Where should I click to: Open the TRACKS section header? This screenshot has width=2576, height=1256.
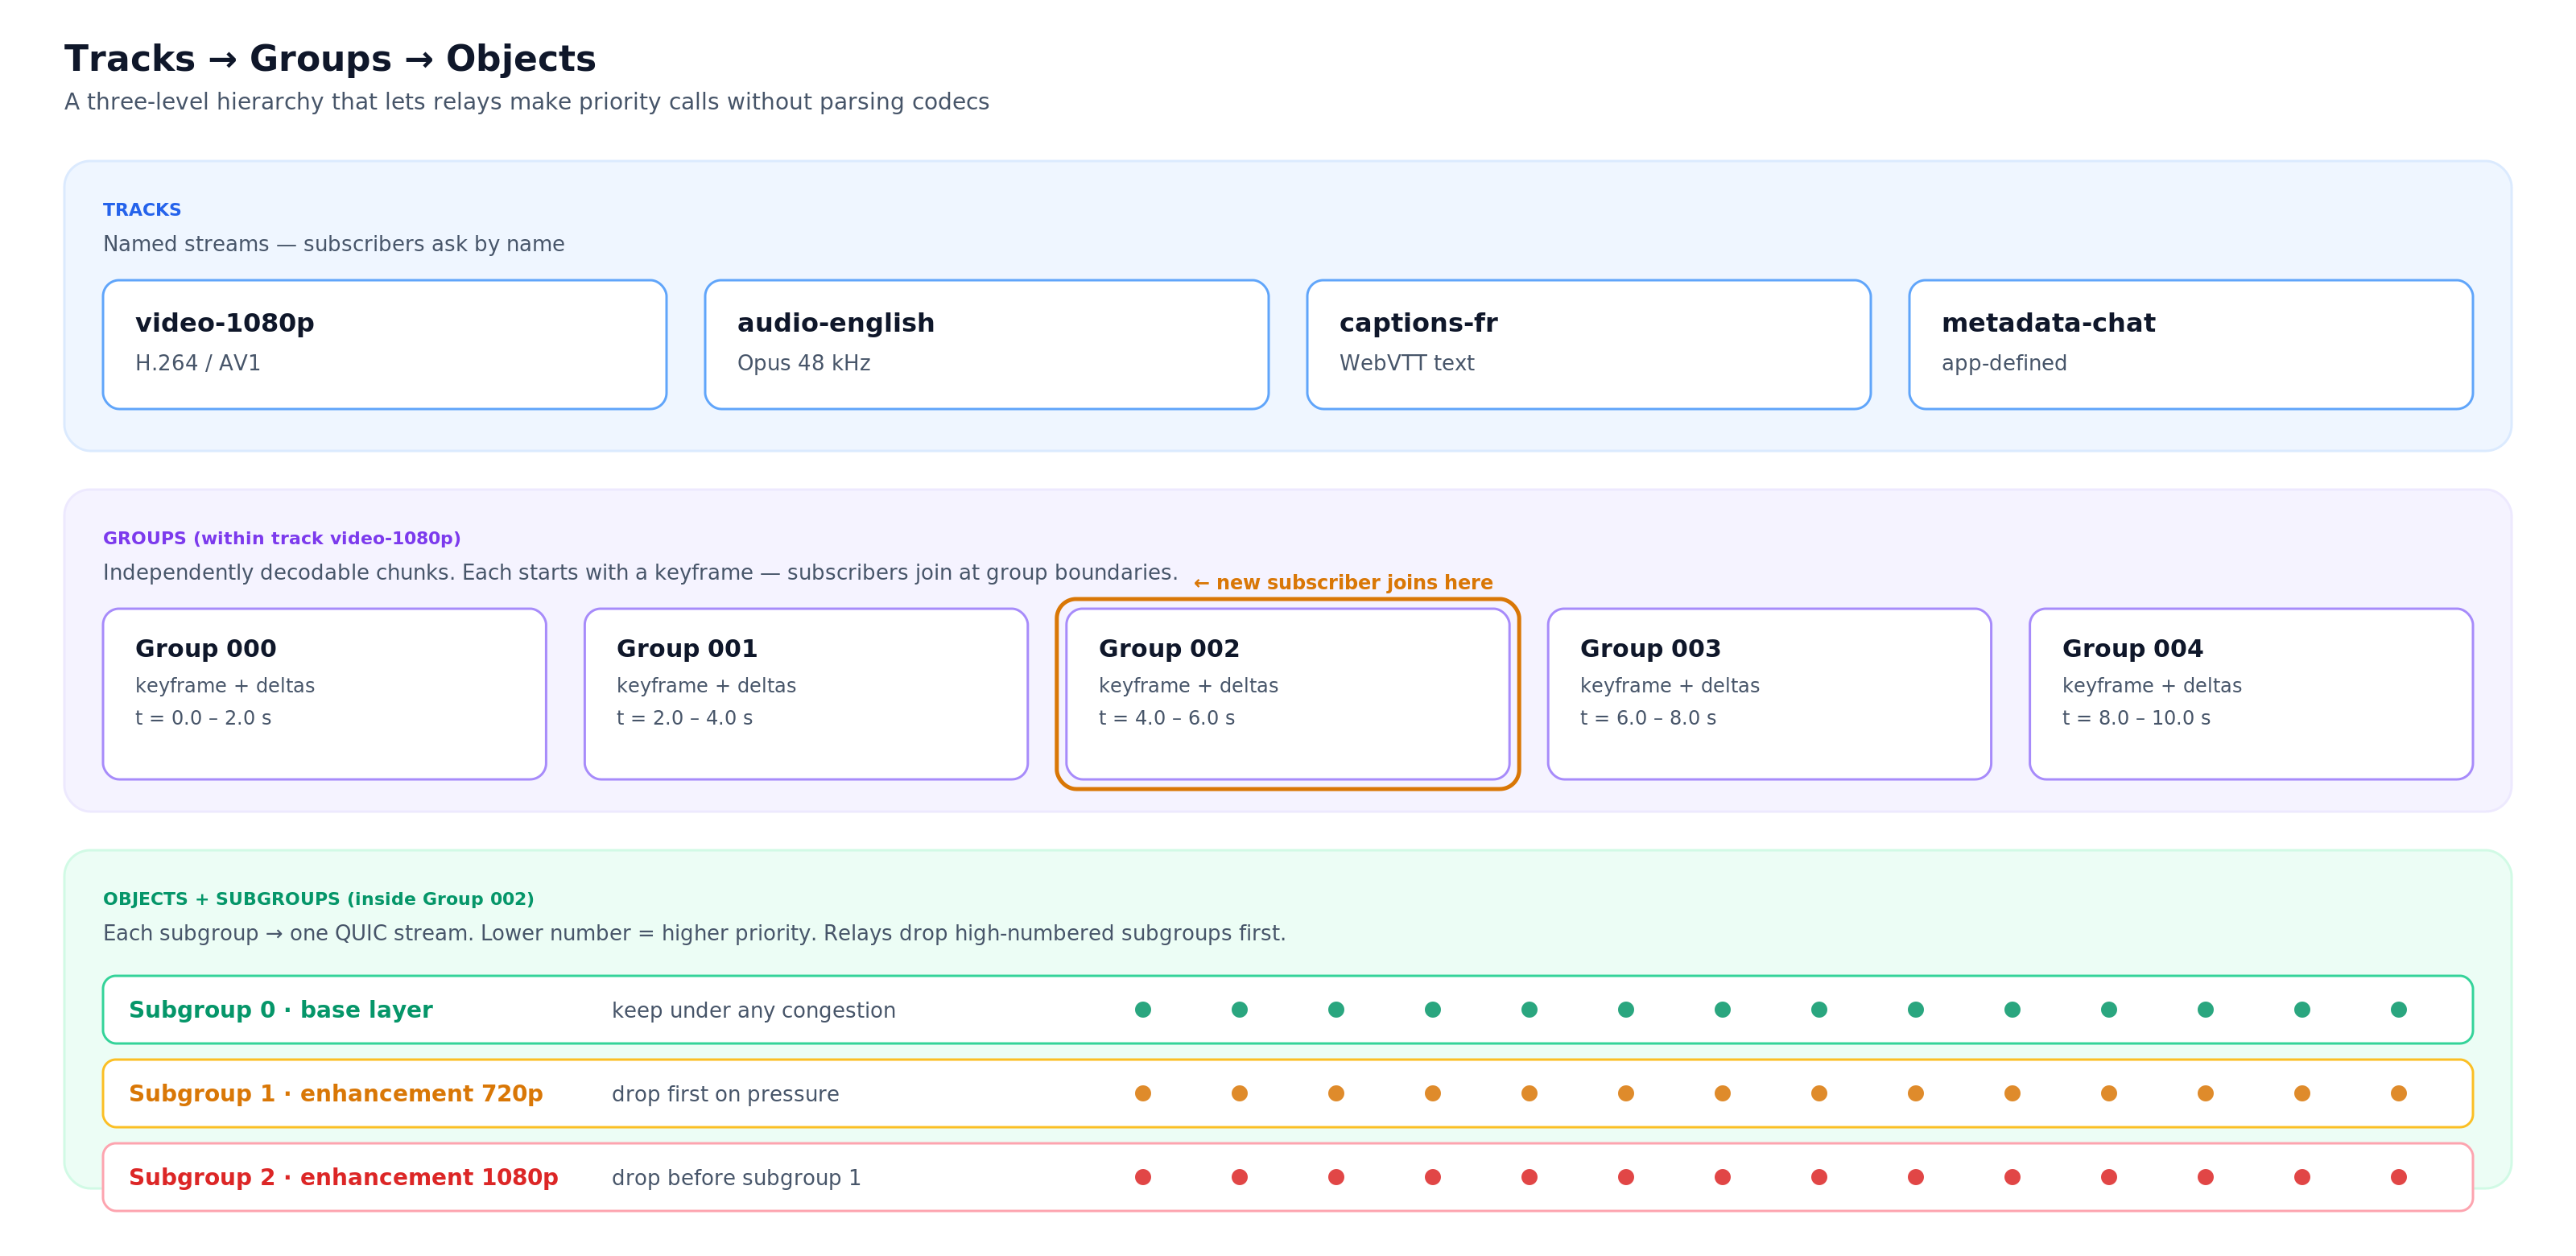(142, 210)
